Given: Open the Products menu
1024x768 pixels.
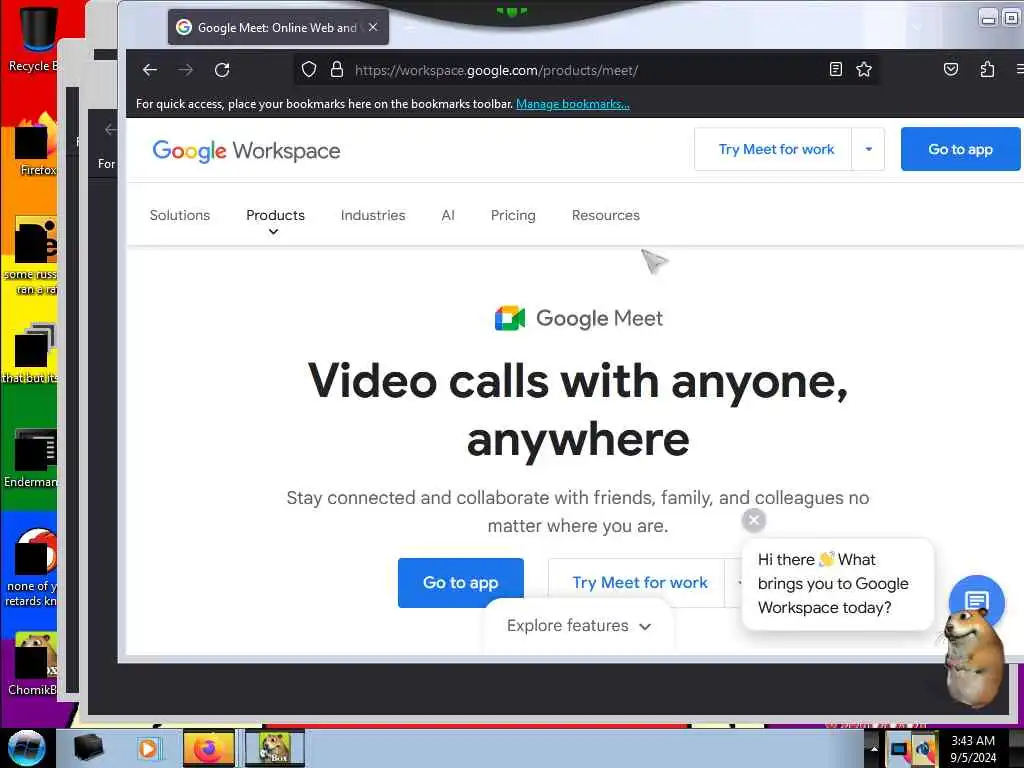Looking at the screenshot, I should pos(275,216).
